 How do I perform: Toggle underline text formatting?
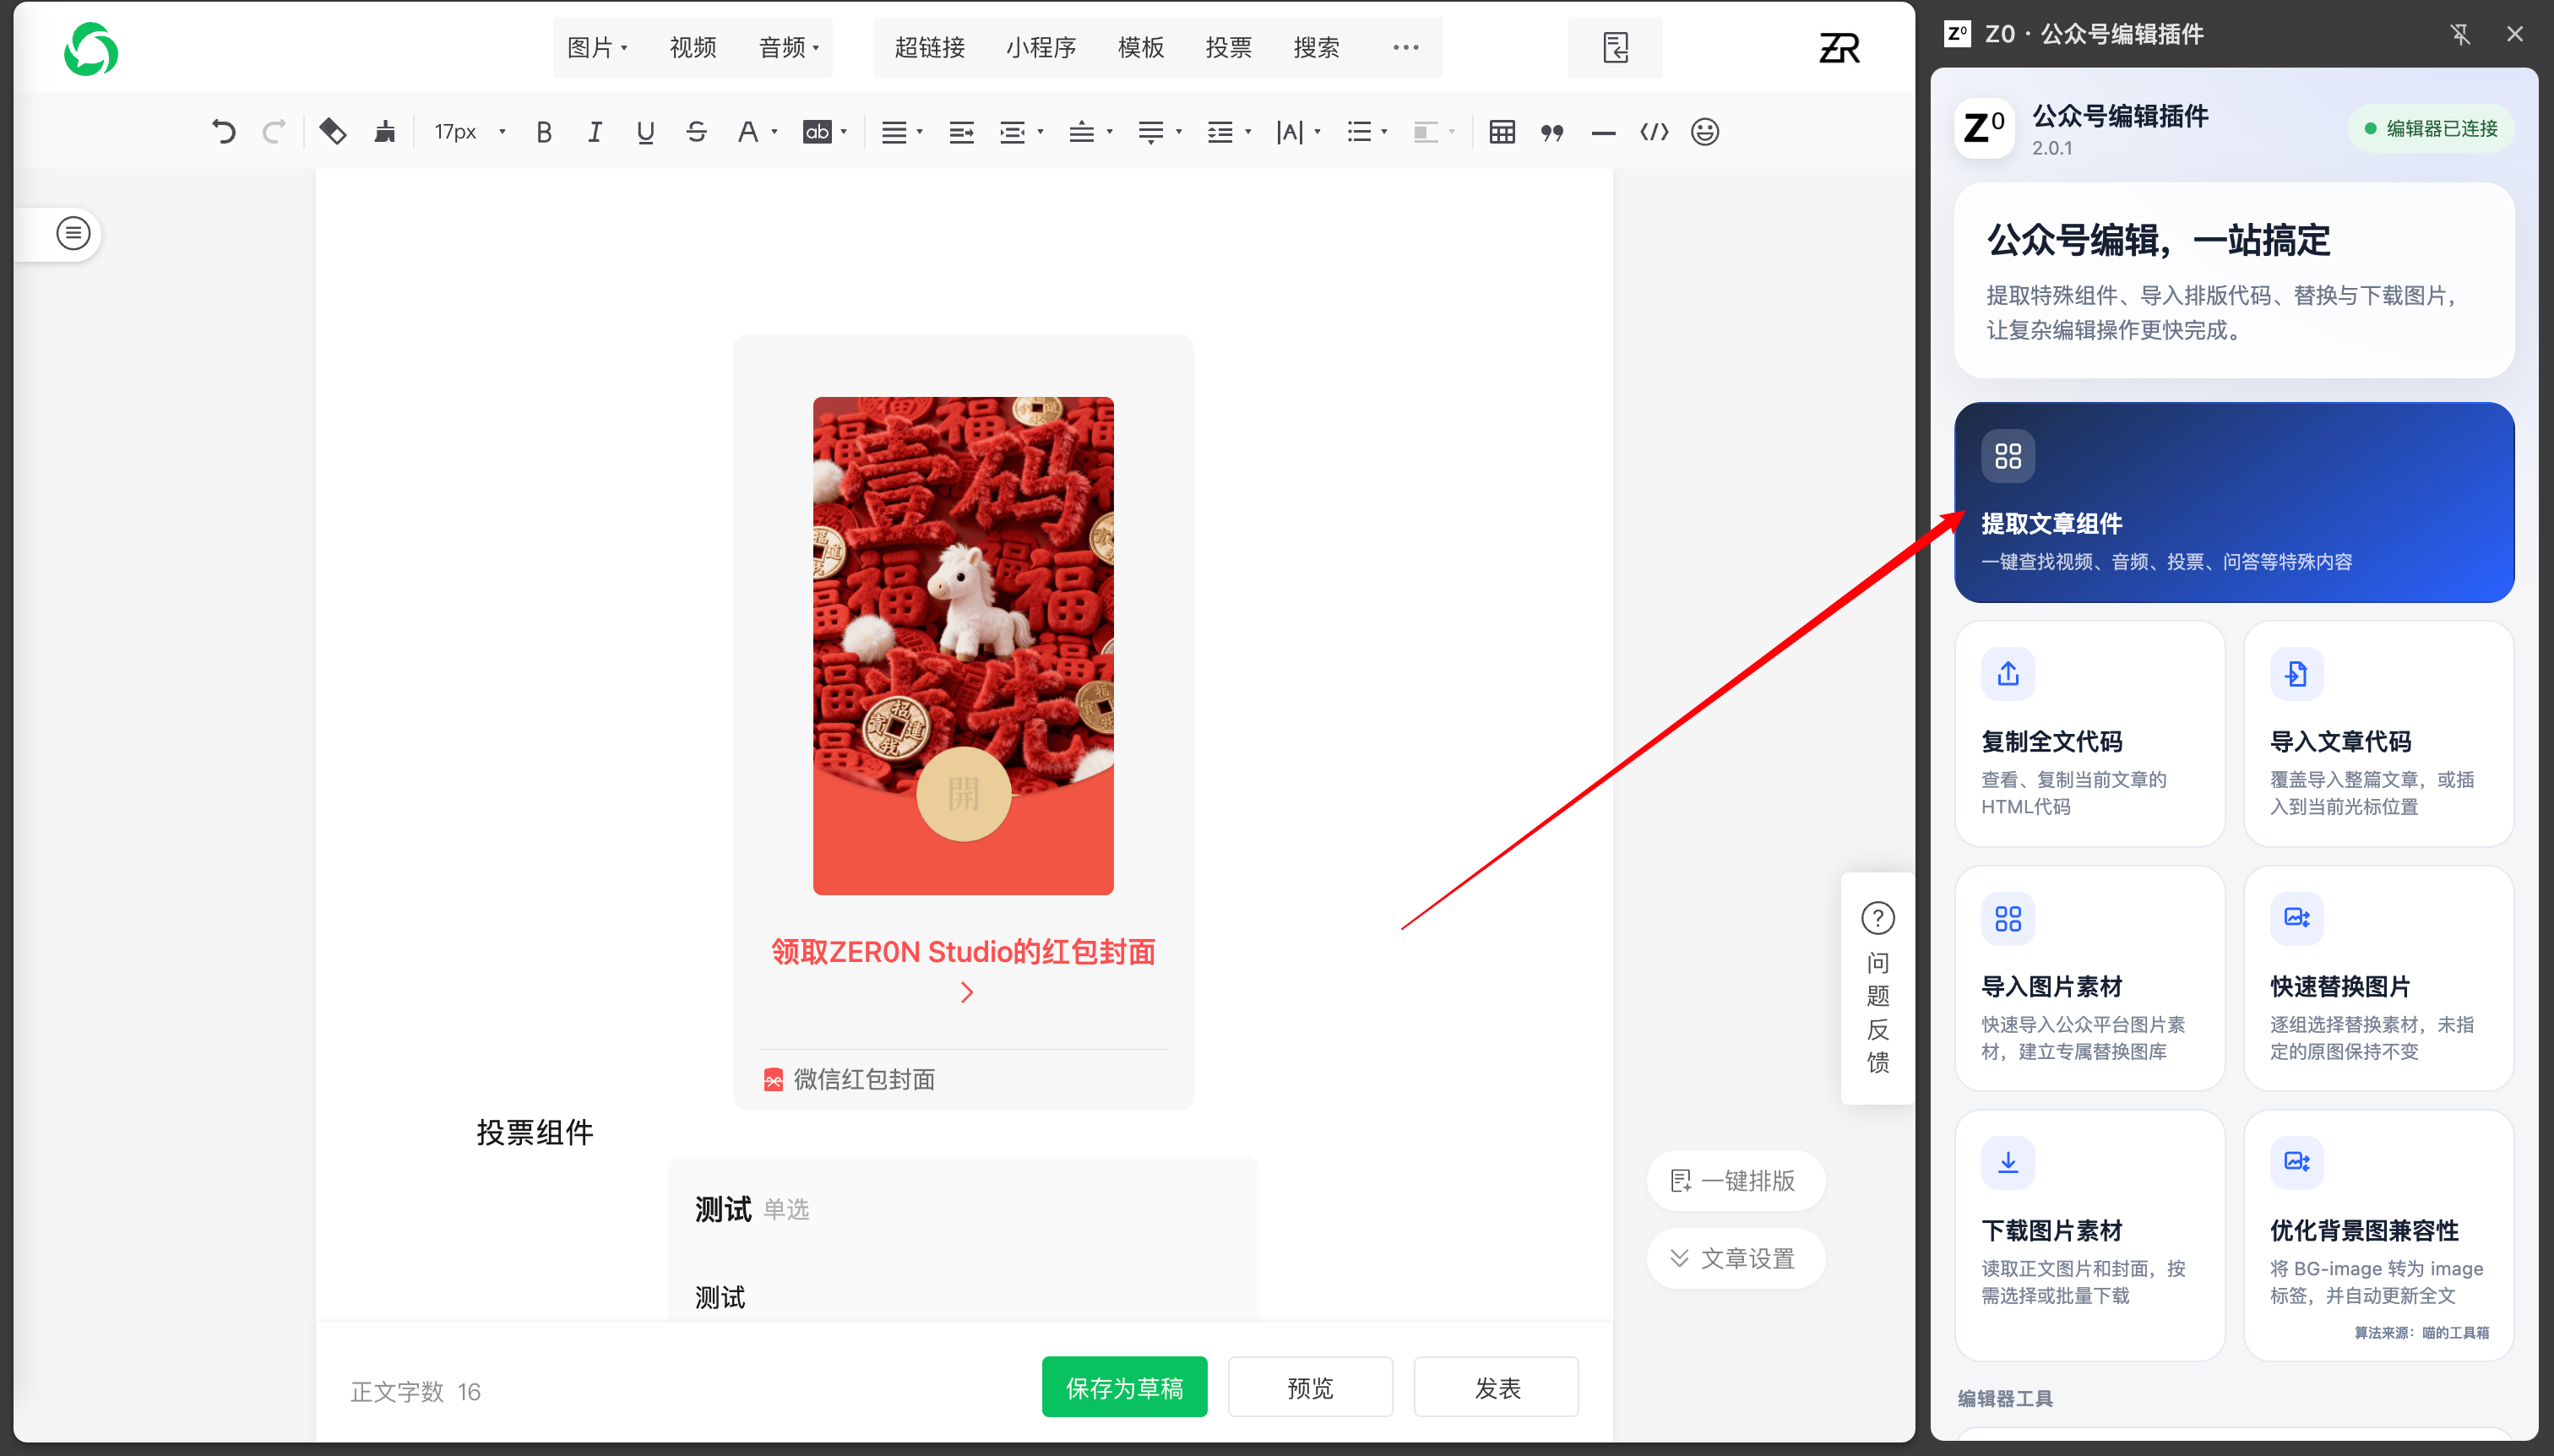click(646, 132)
